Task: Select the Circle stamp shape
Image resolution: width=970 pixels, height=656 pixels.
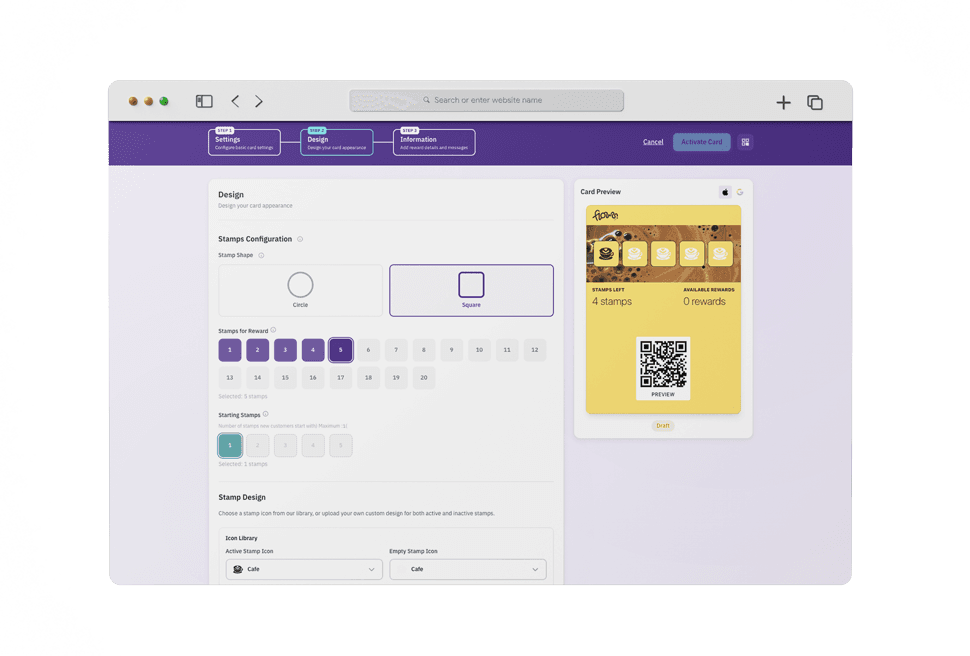Action: pos(300,290)
